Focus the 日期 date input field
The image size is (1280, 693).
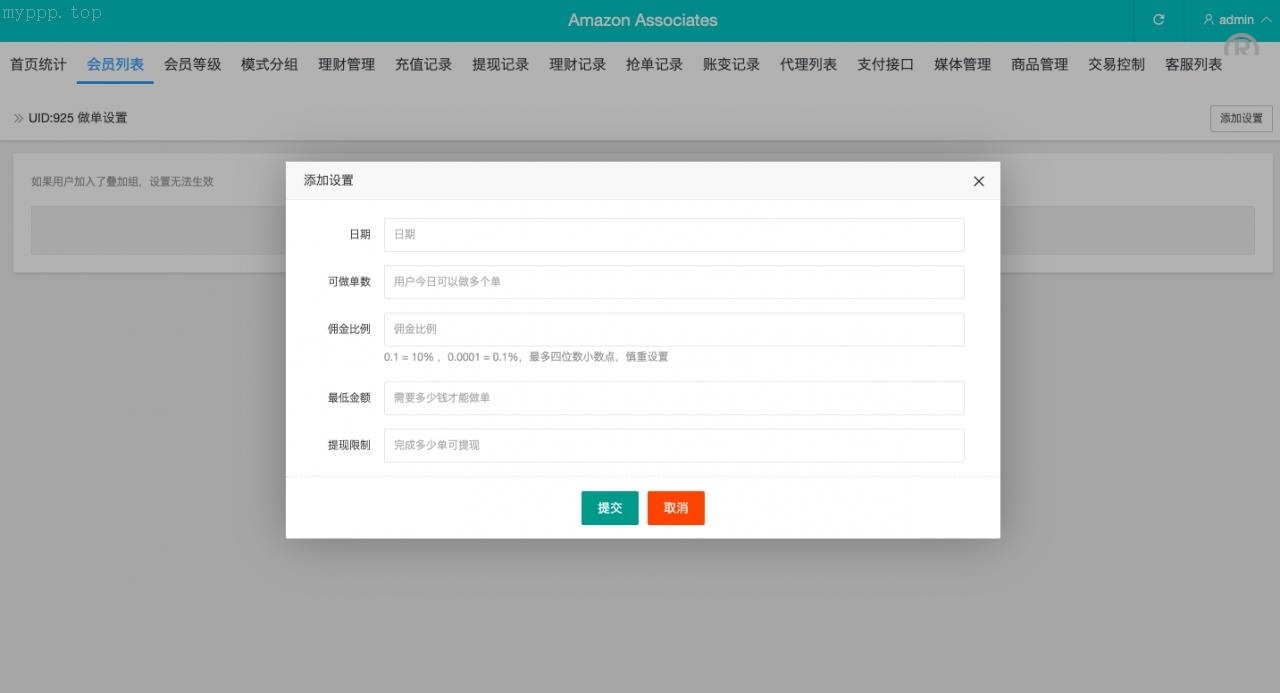coord(673,235)
